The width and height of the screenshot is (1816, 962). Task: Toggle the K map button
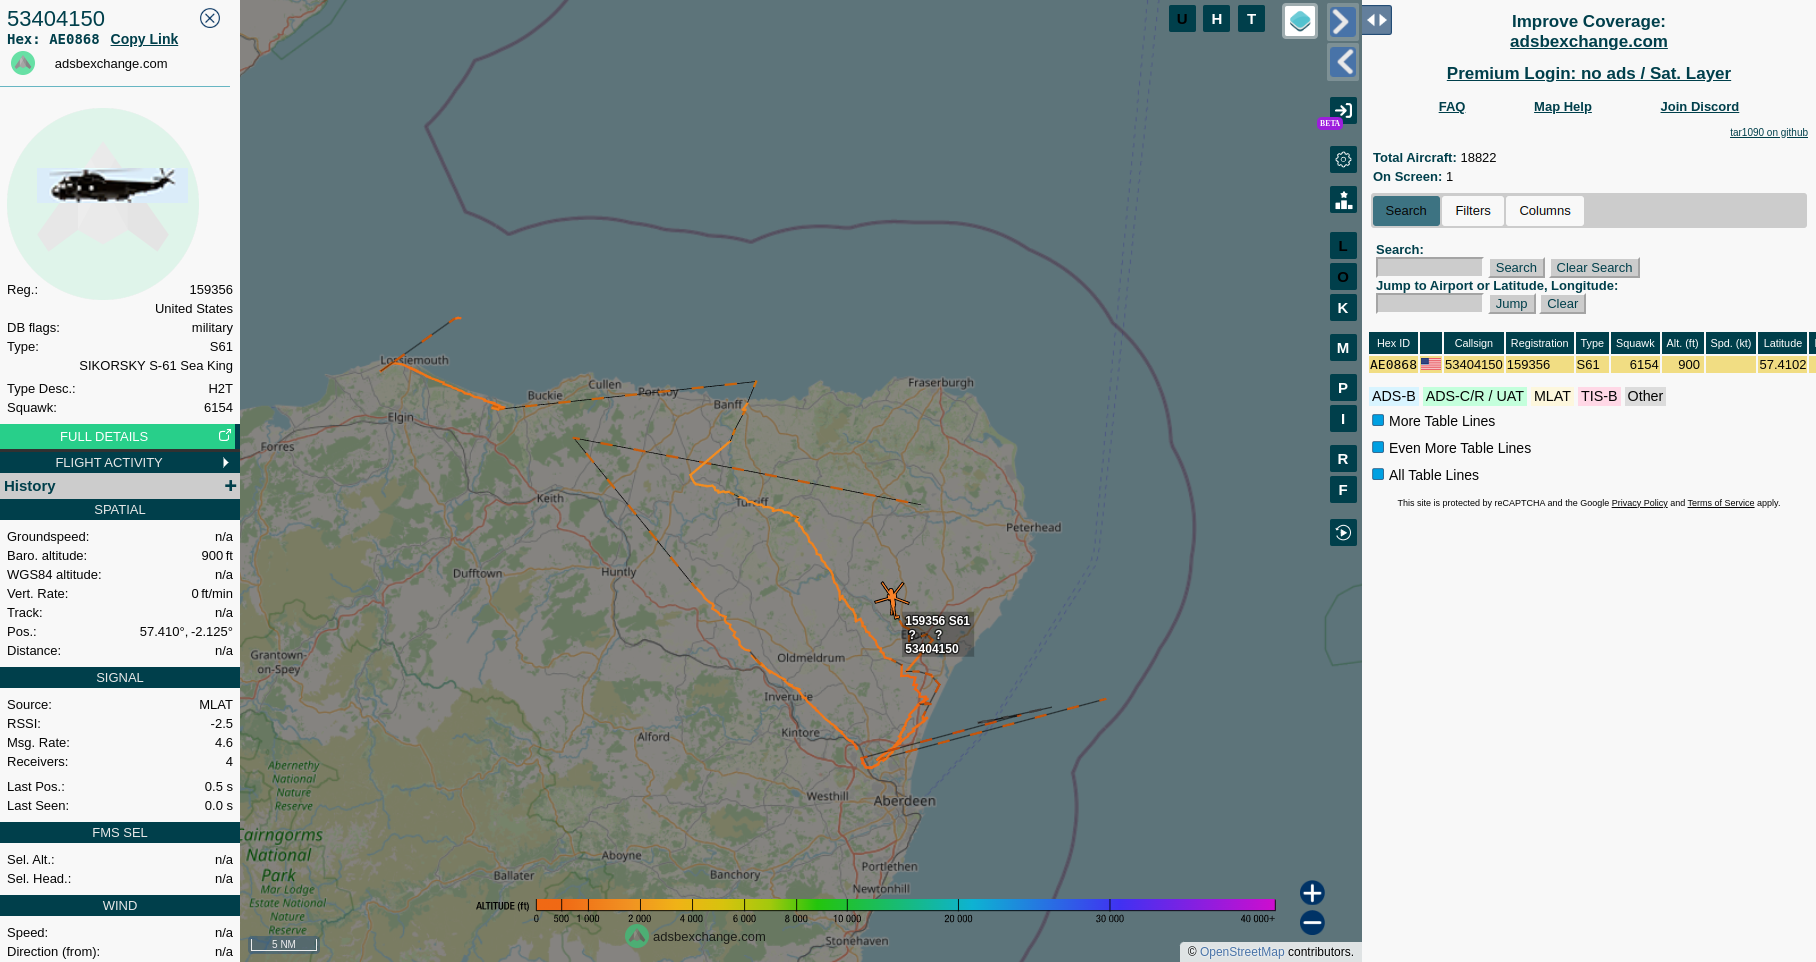1343,308
